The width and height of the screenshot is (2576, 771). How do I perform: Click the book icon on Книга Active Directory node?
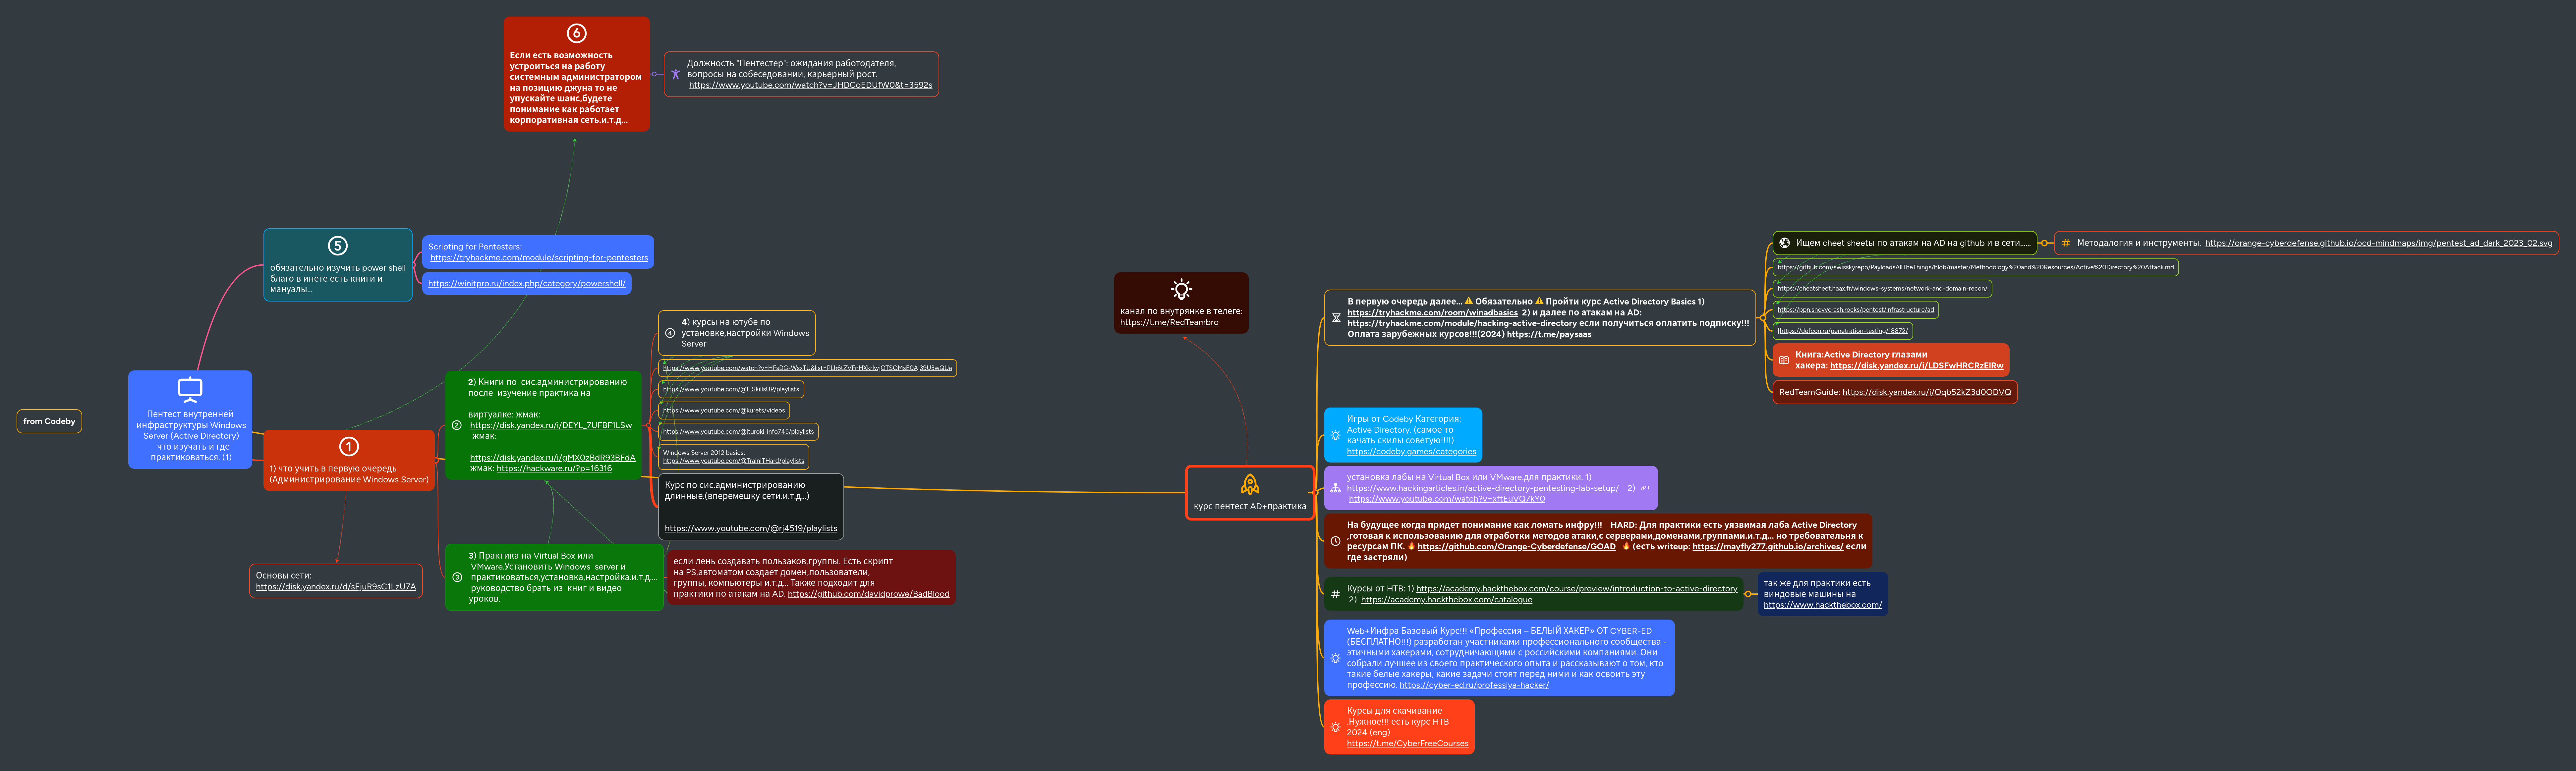[1784, 360]
